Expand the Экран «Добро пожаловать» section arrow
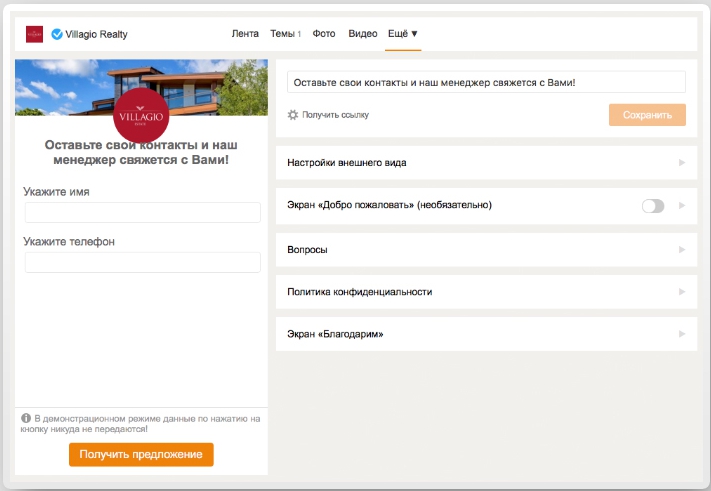 coord(682,205)
